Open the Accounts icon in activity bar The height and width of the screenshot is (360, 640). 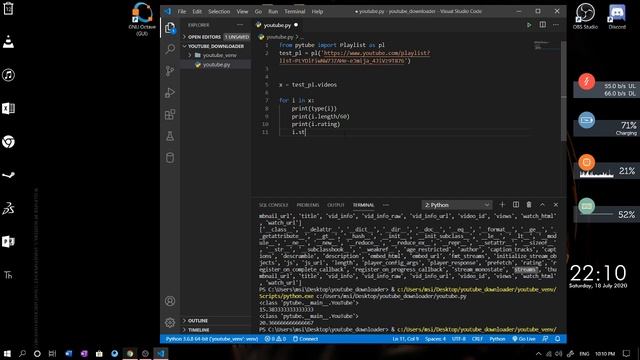point(170,301)
